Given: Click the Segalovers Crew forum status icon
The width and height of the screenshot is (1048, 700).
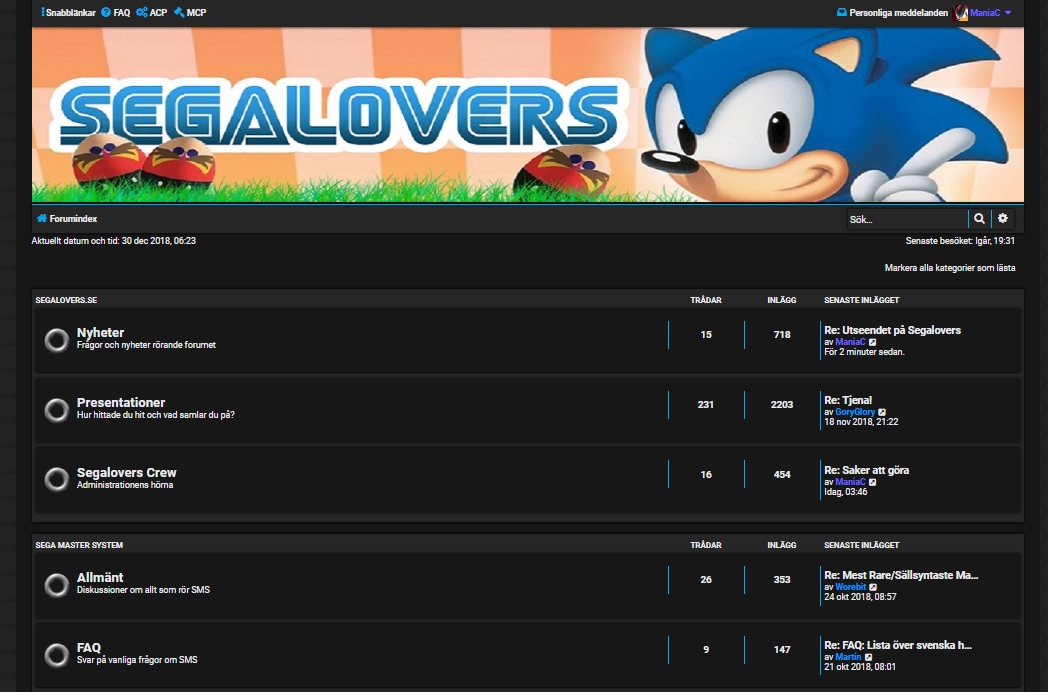Looking at the screenshot, I should (57, 479).
